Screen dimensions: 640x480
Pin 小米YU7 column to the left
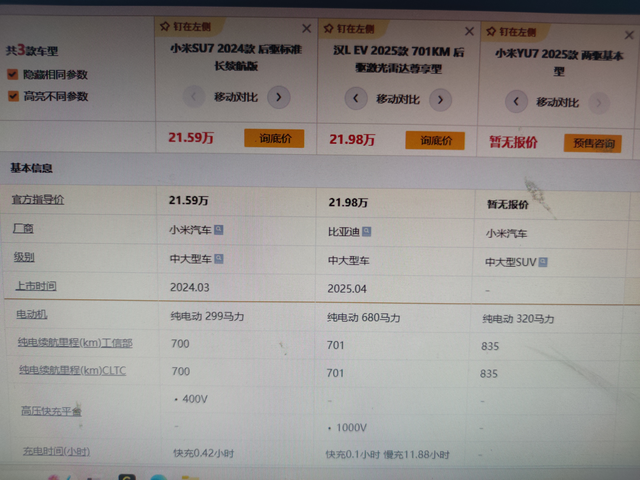pyautogui.click(x=511, y=32)
